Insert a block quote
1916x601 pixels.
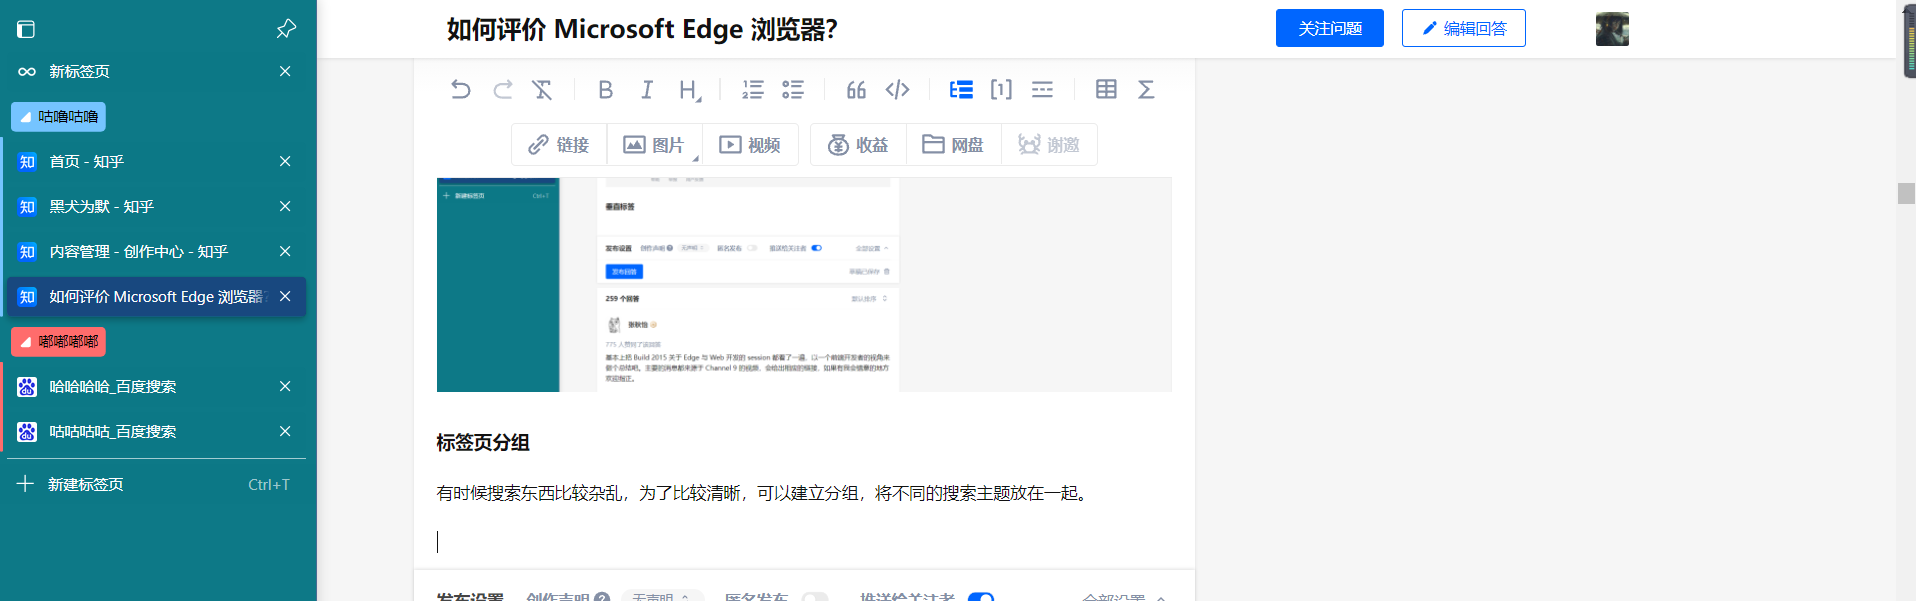pos(856,90)
